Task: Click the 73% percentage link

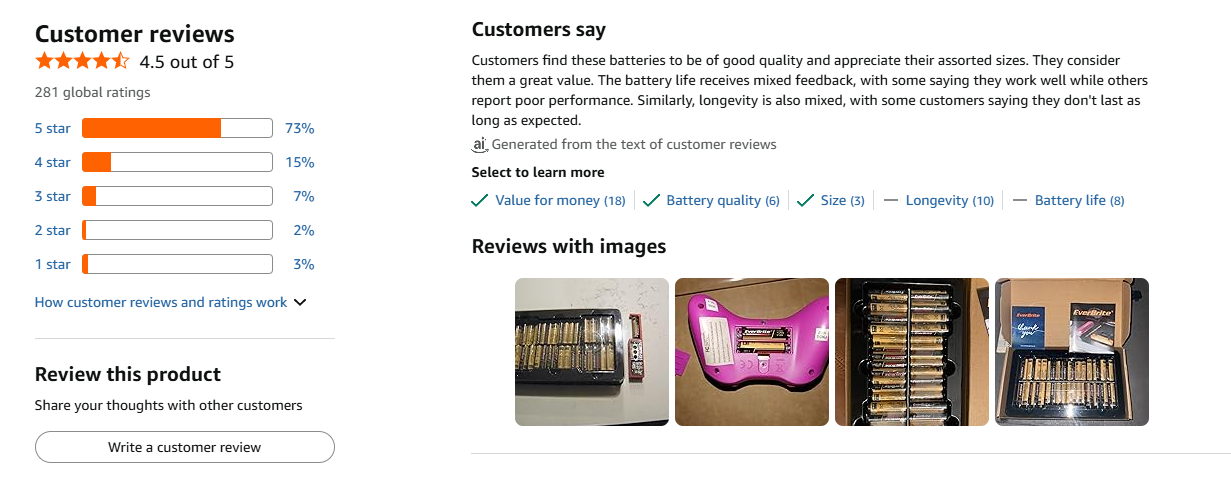Action: 299,128
